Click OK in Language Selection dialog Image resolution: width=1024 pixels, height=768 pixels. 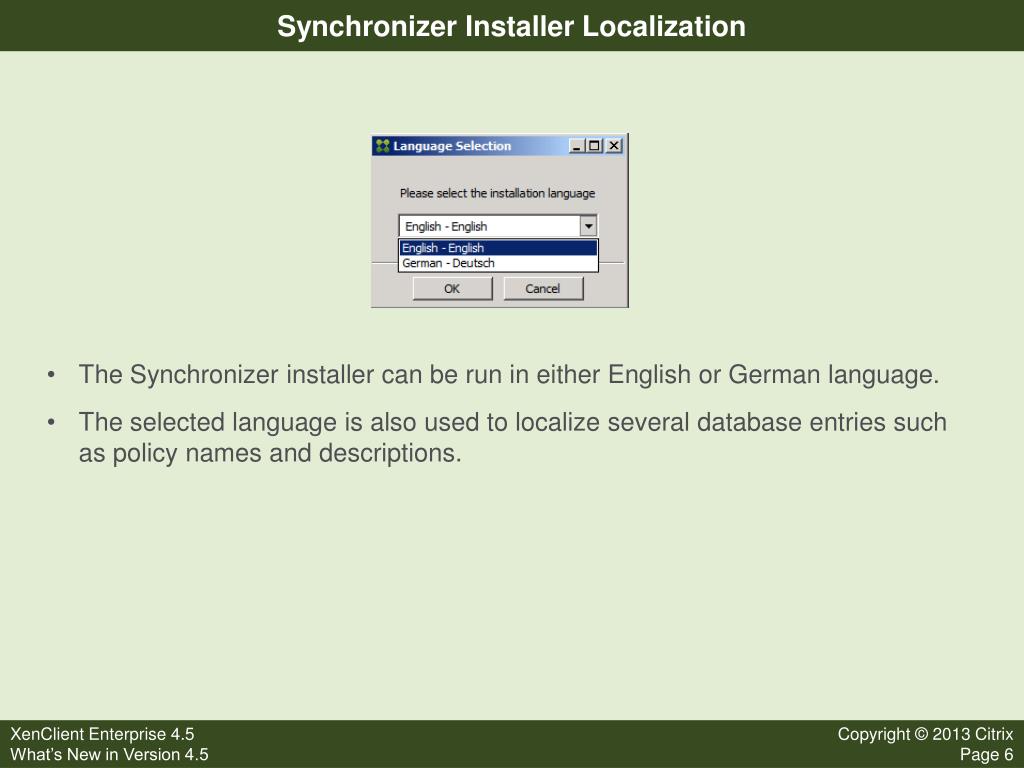(452, 289)
